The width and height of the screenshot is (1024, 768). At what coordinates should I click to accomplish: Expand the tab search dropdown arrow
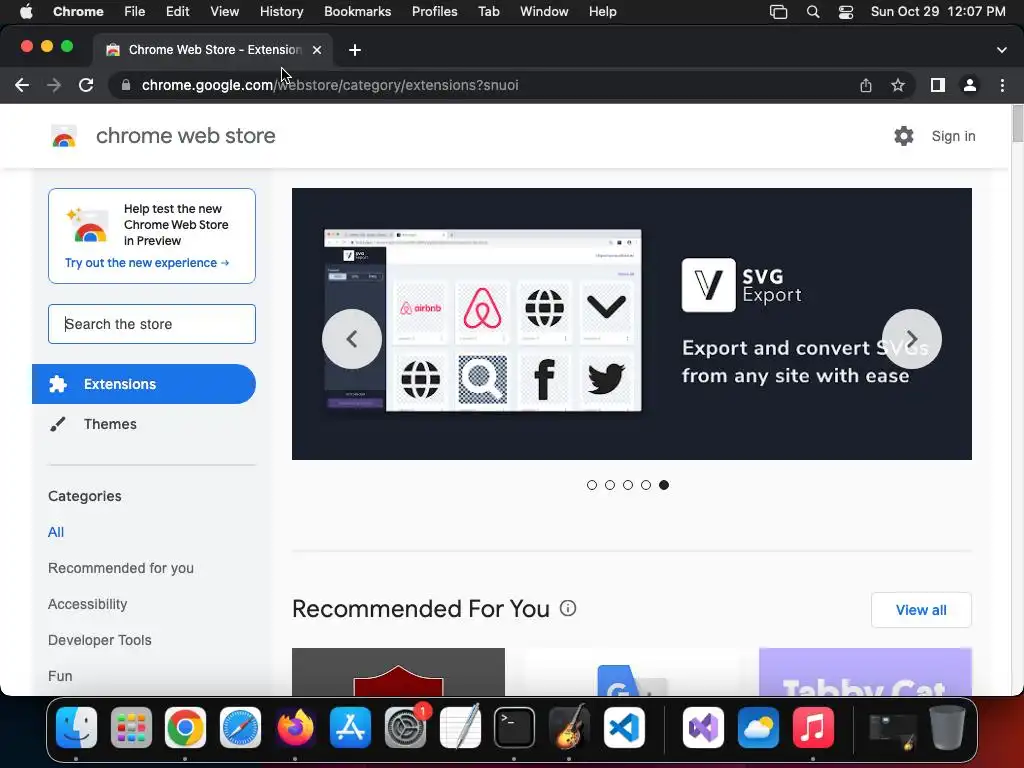[1002, 50]
